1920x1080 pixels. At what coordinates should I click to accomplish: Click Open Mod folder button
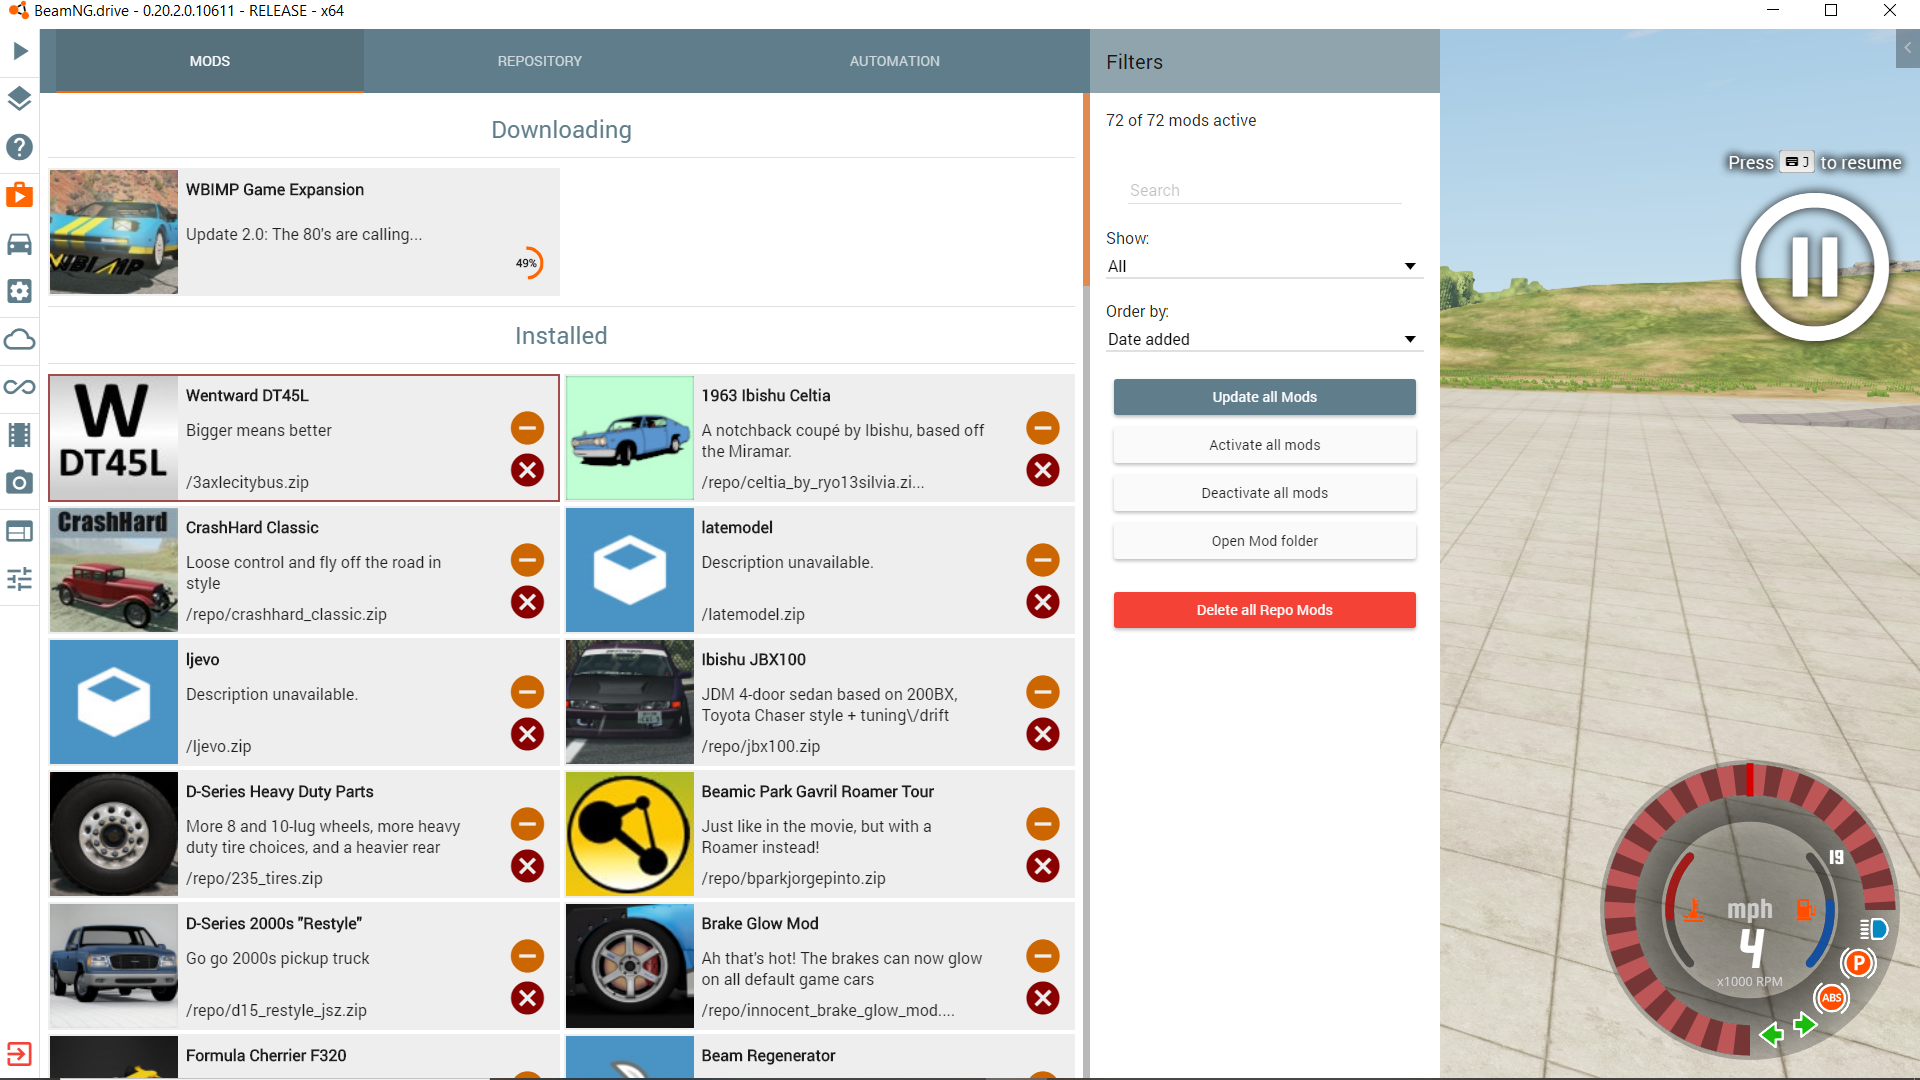pyautogui.click(x=1264, y=541)
